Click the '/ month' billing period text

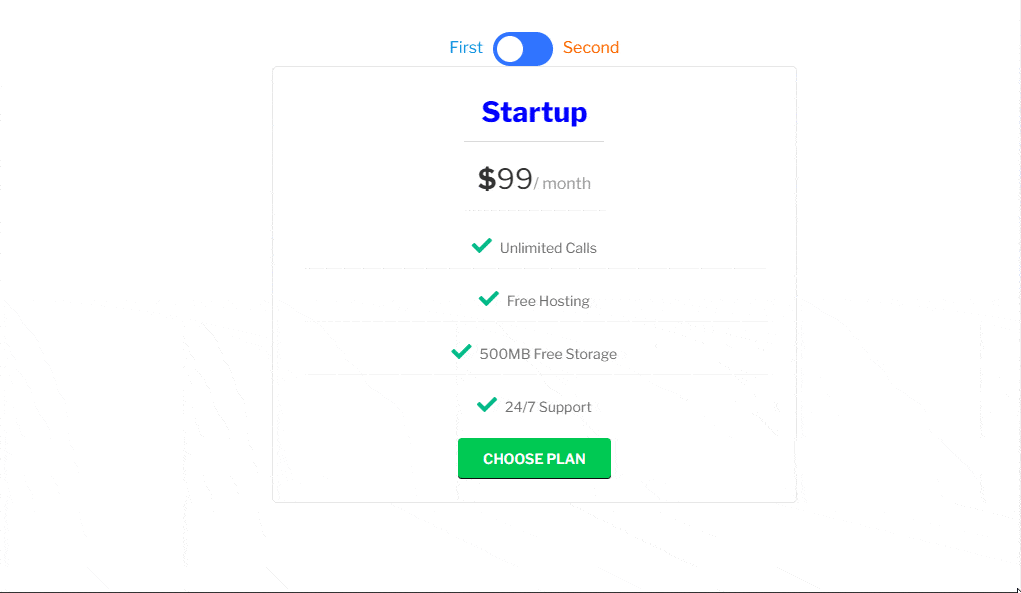[x=562, y=184]
